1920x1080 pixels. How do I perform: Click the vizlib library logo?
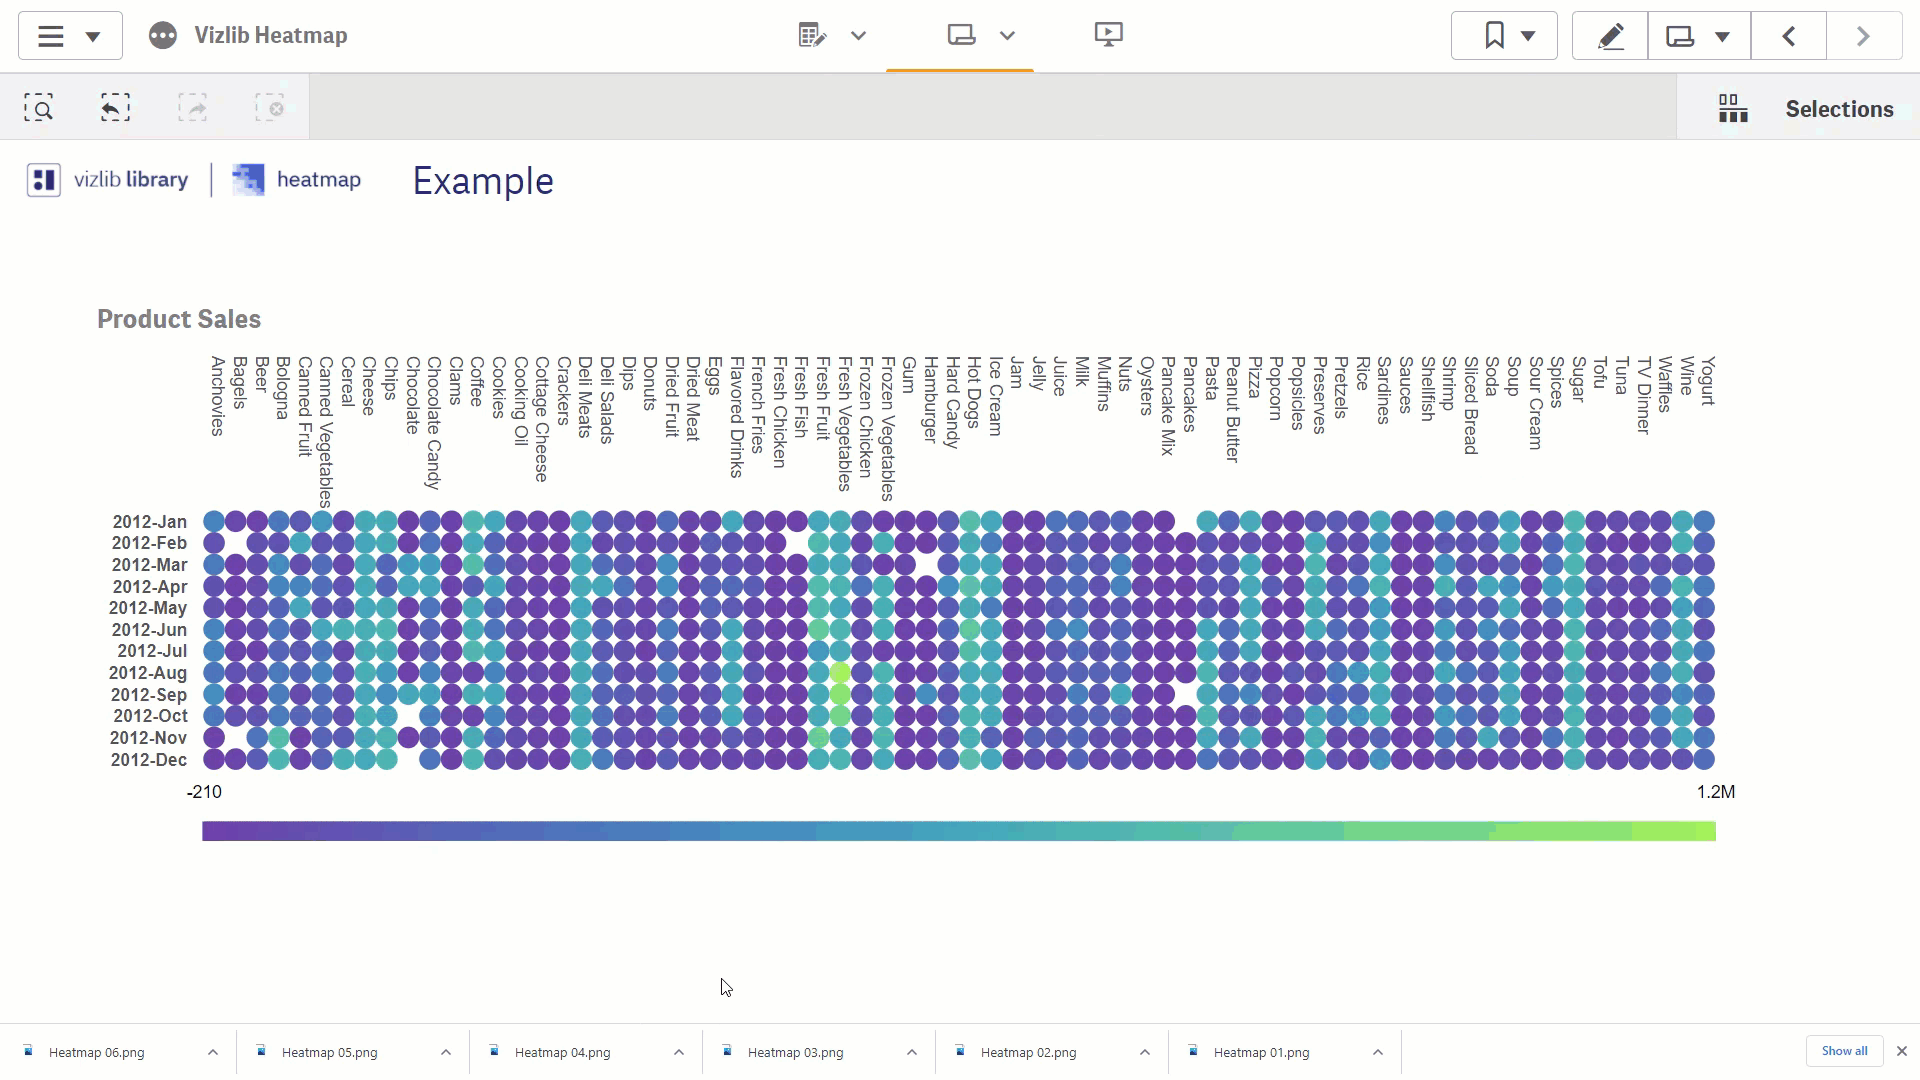[x=108, y=180]
